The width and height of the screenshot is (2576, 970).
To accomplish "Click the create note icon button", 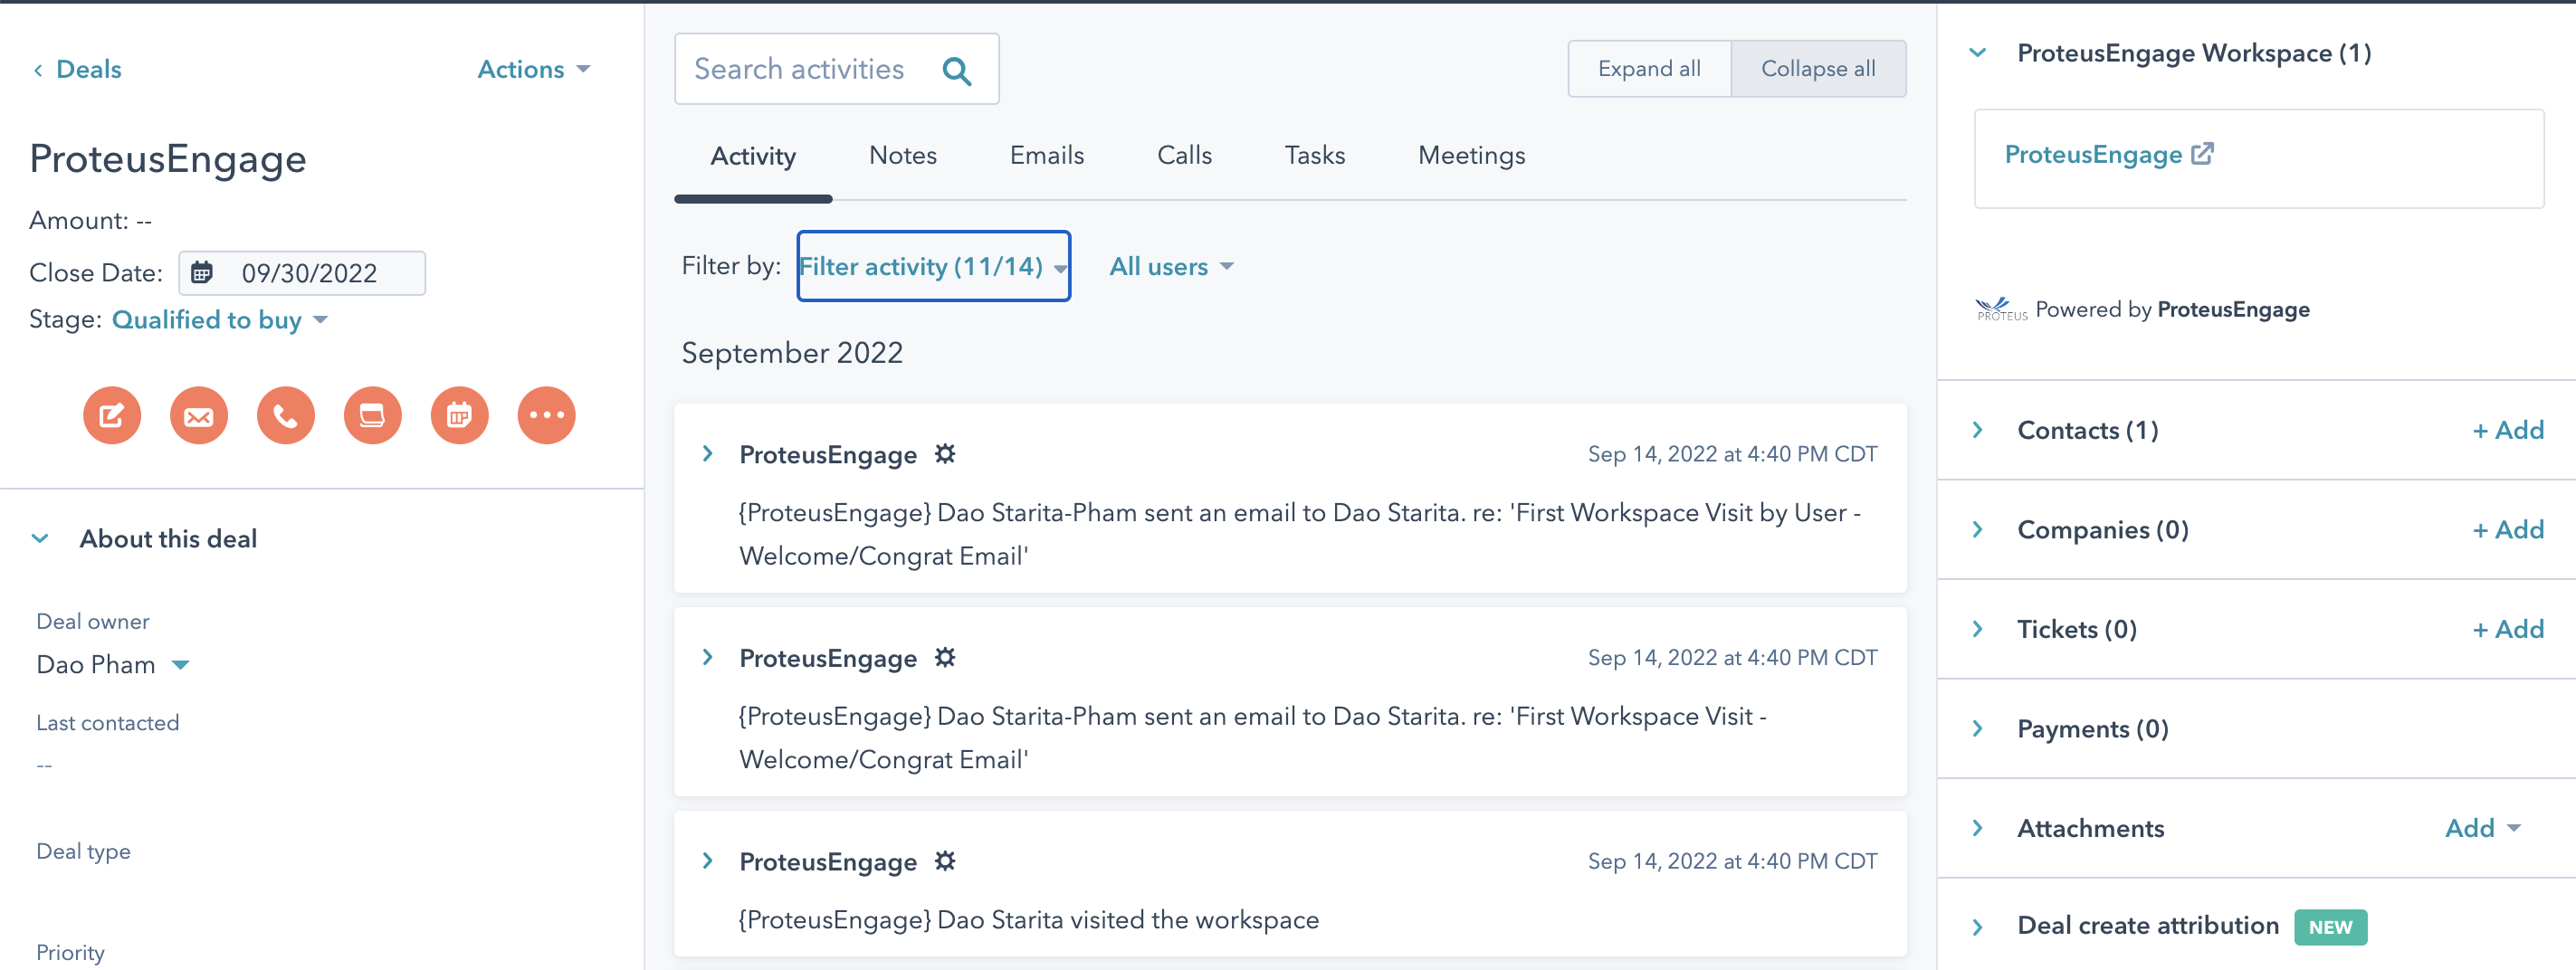I will tap(112, 415).
